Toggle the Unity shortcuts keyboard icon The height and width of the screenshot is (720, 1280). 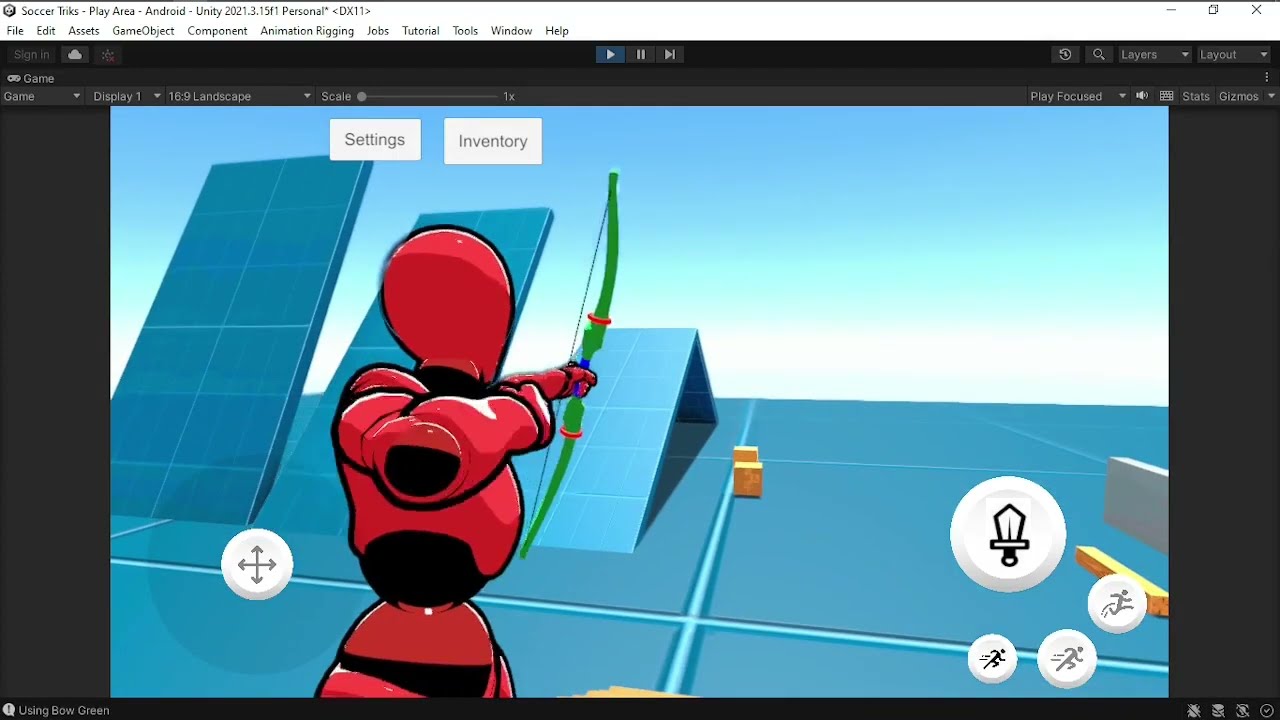[1166, 96]
